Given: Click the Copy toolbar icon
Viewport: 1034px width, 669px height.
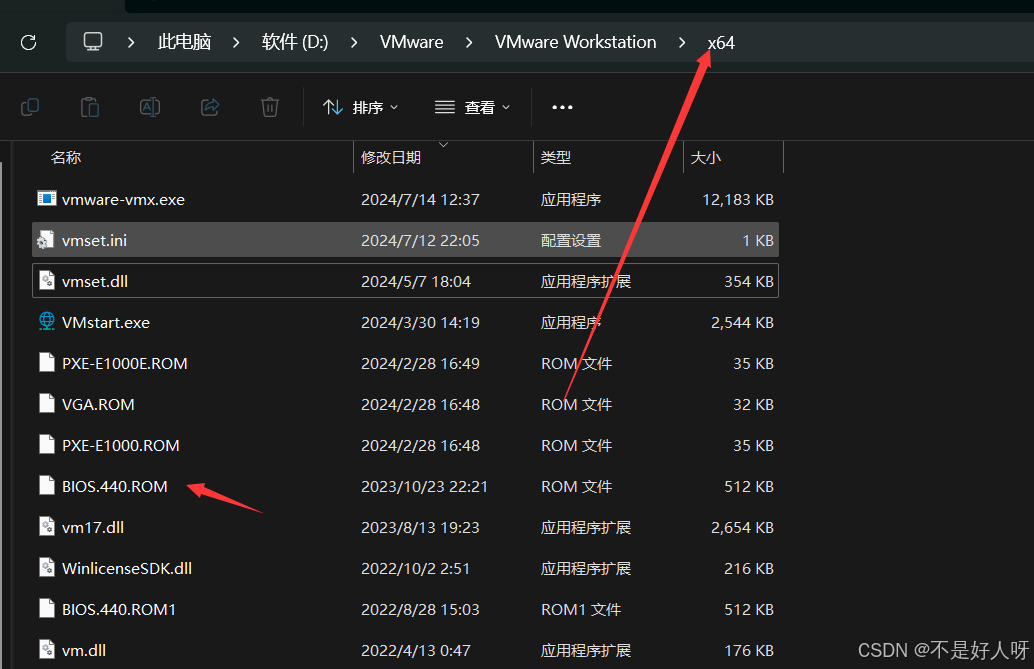Looking at the screenshot, I should tap(30, 107).
